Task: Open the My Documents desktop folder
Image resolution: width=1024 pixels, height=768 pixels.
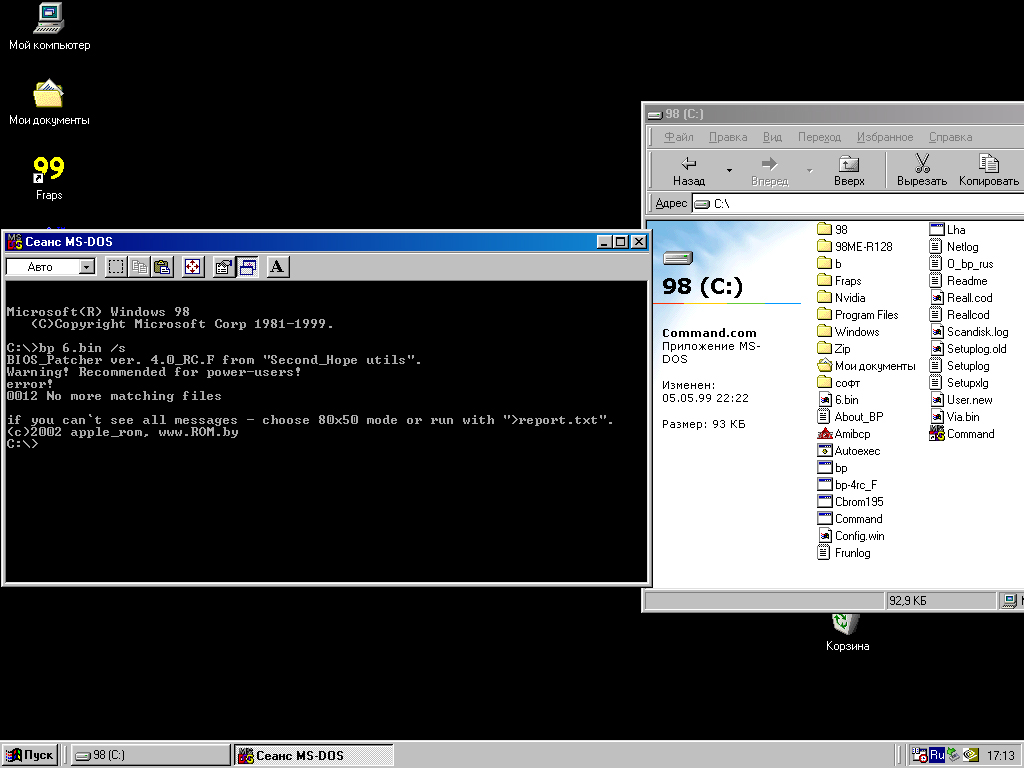Action: [x=49, y=102]
